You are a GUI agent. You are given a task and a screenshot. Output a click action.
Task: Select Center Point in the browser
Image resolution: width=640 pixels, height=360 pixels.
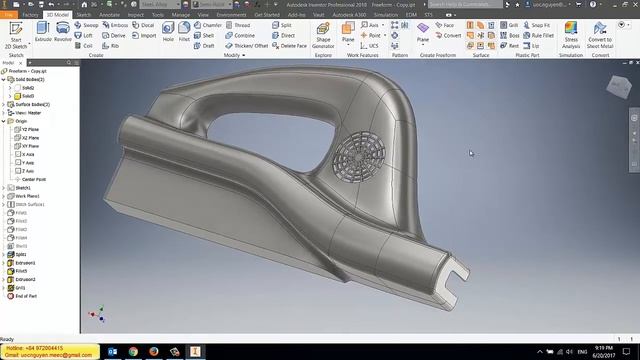(30, 179)
